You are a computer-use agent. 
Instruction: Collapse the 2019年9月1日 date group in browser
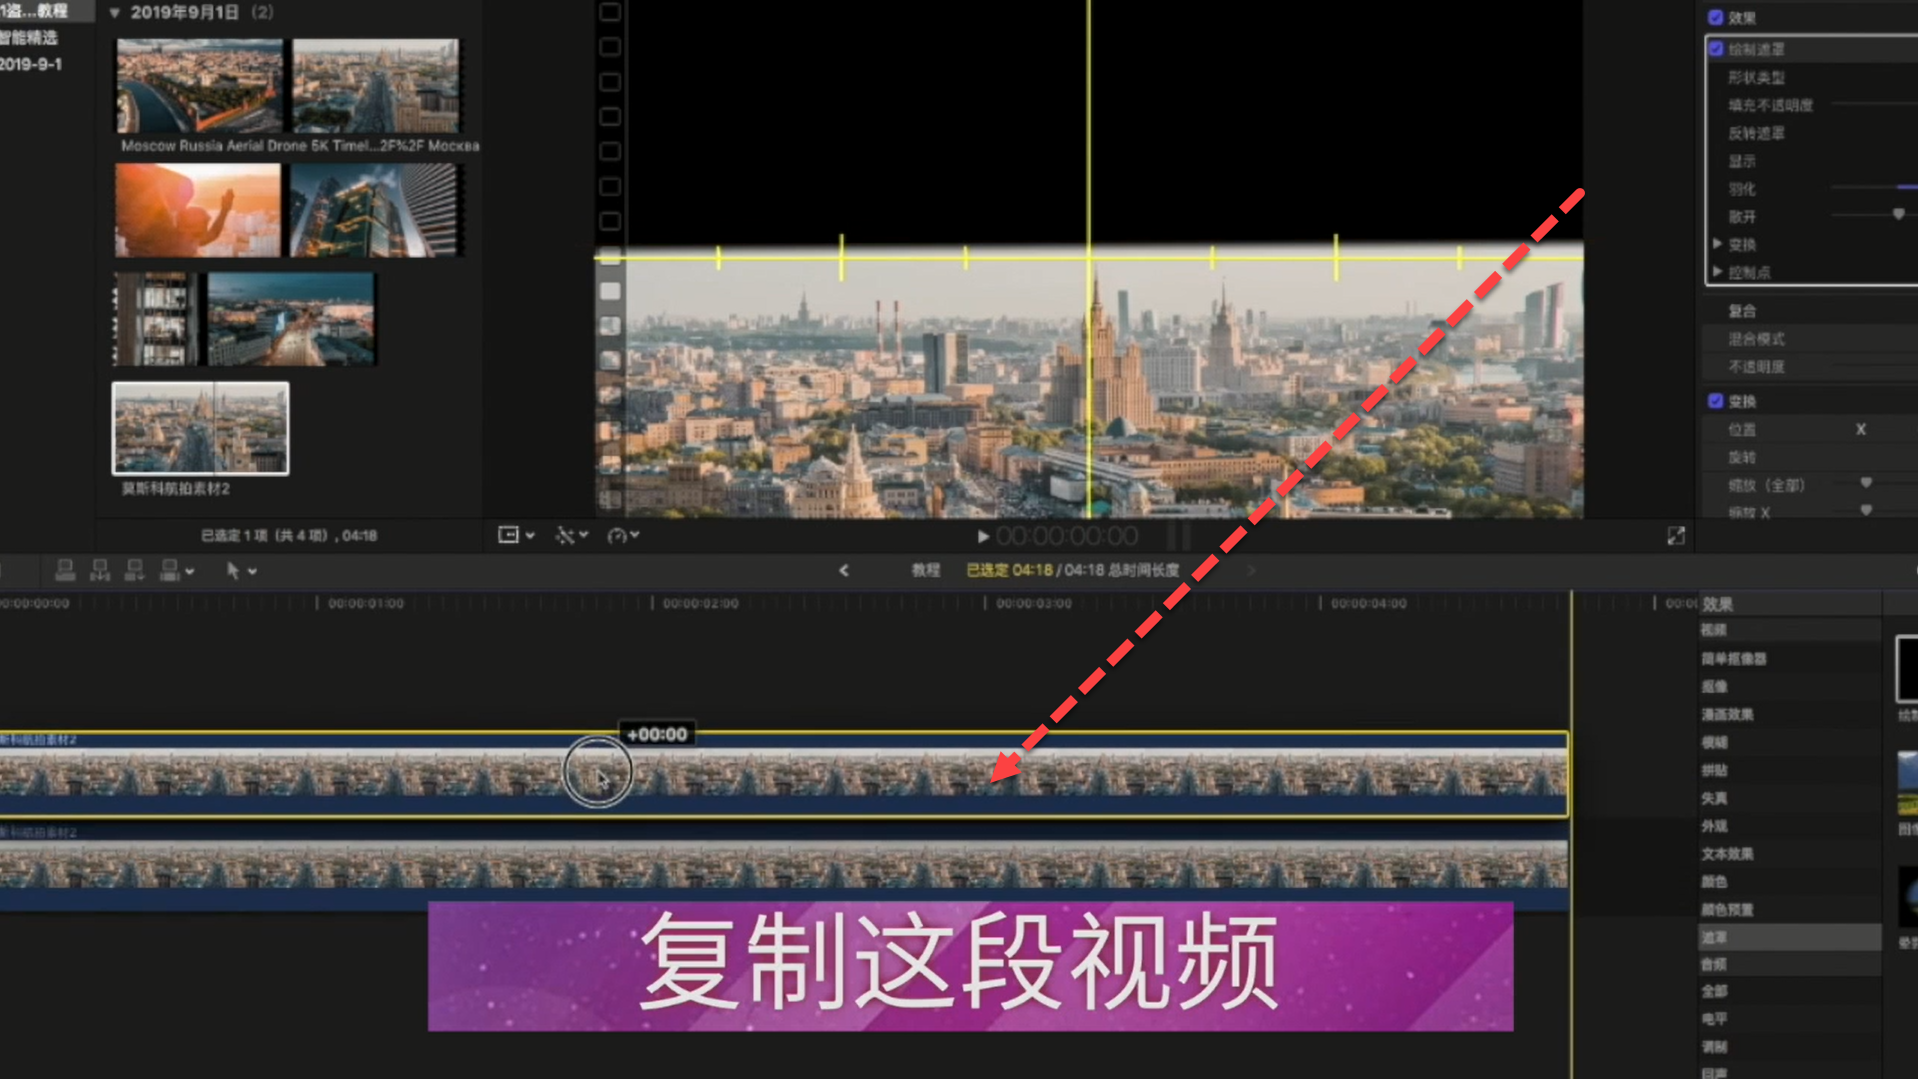tap(115, 12)
